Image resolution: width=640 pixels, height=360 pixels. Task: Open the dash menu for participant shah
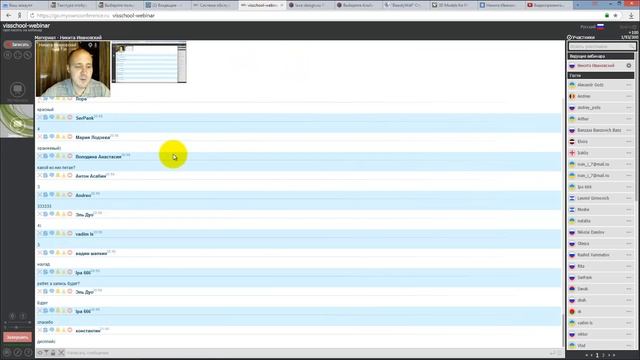point(629,300)
